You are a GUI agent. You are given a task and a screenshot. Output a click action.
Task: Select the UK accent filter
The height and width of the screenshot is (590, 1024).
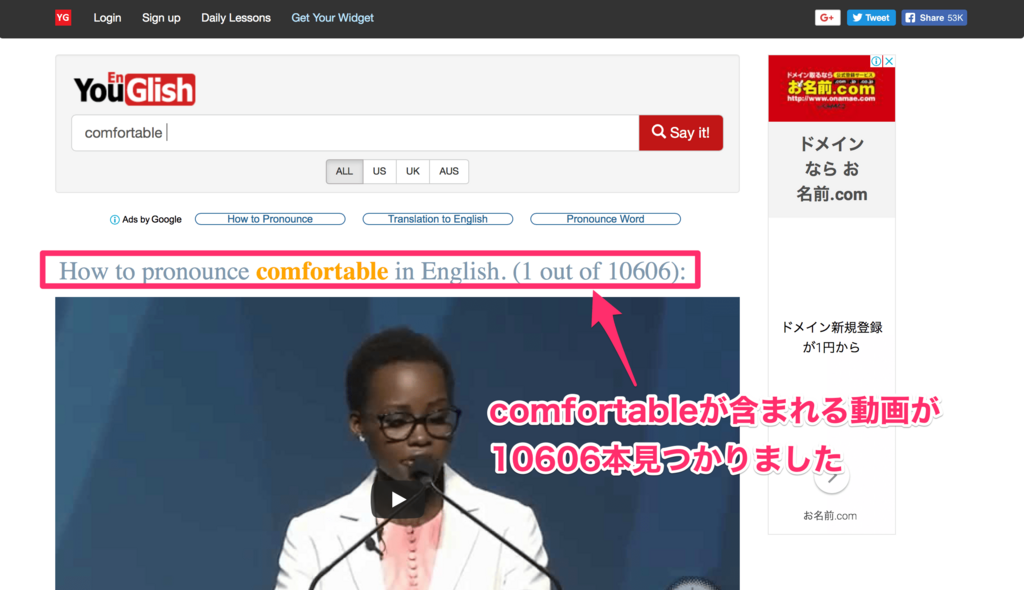pos(413,171)
